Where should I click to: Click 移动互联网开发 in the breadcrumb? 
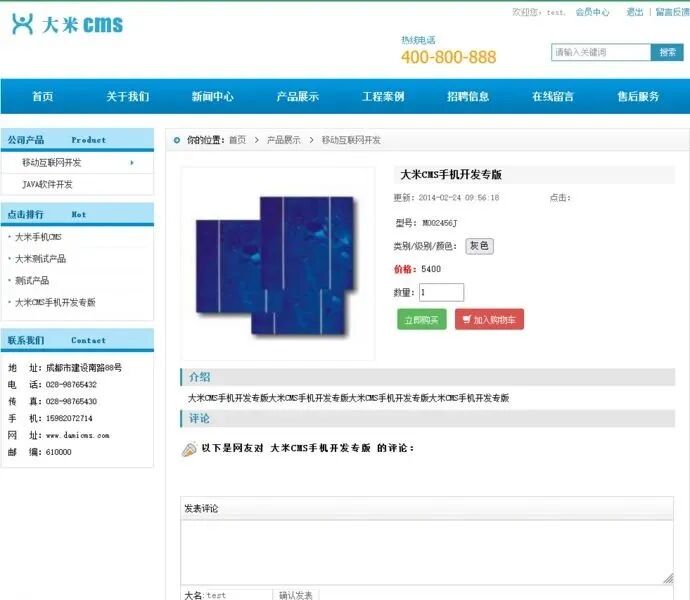(x=351, y=140)
